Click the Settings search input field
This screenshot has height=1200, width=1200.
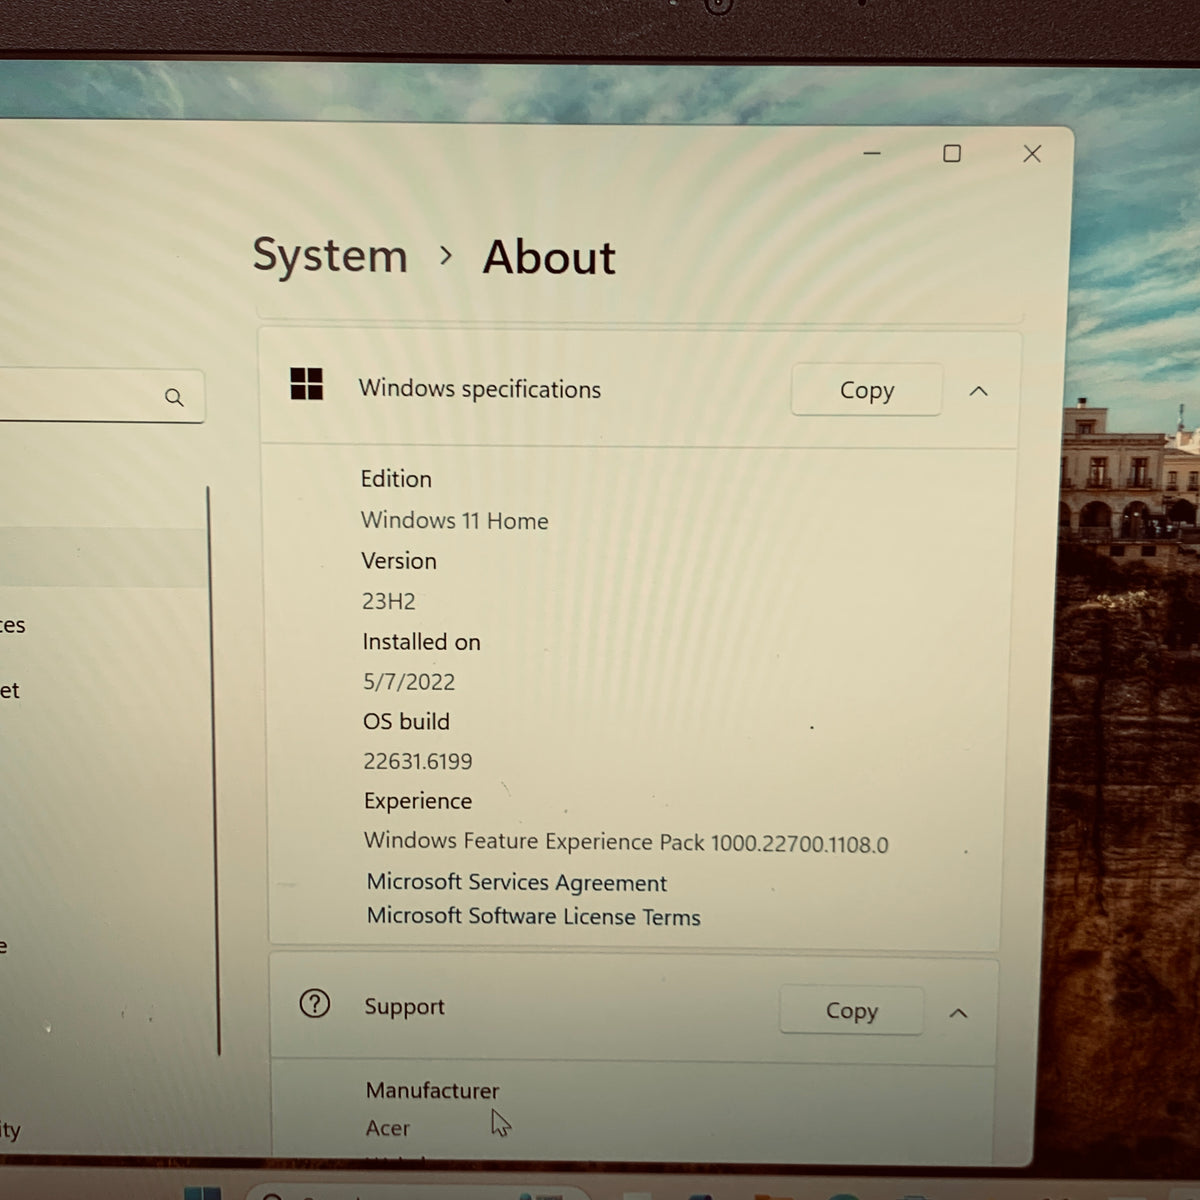tap(100, 396)
